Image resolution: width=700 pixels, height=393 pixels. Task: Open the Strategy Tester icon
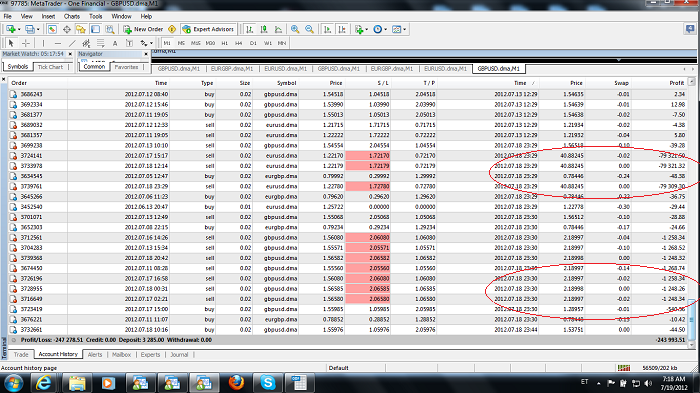tap(110, 29)
